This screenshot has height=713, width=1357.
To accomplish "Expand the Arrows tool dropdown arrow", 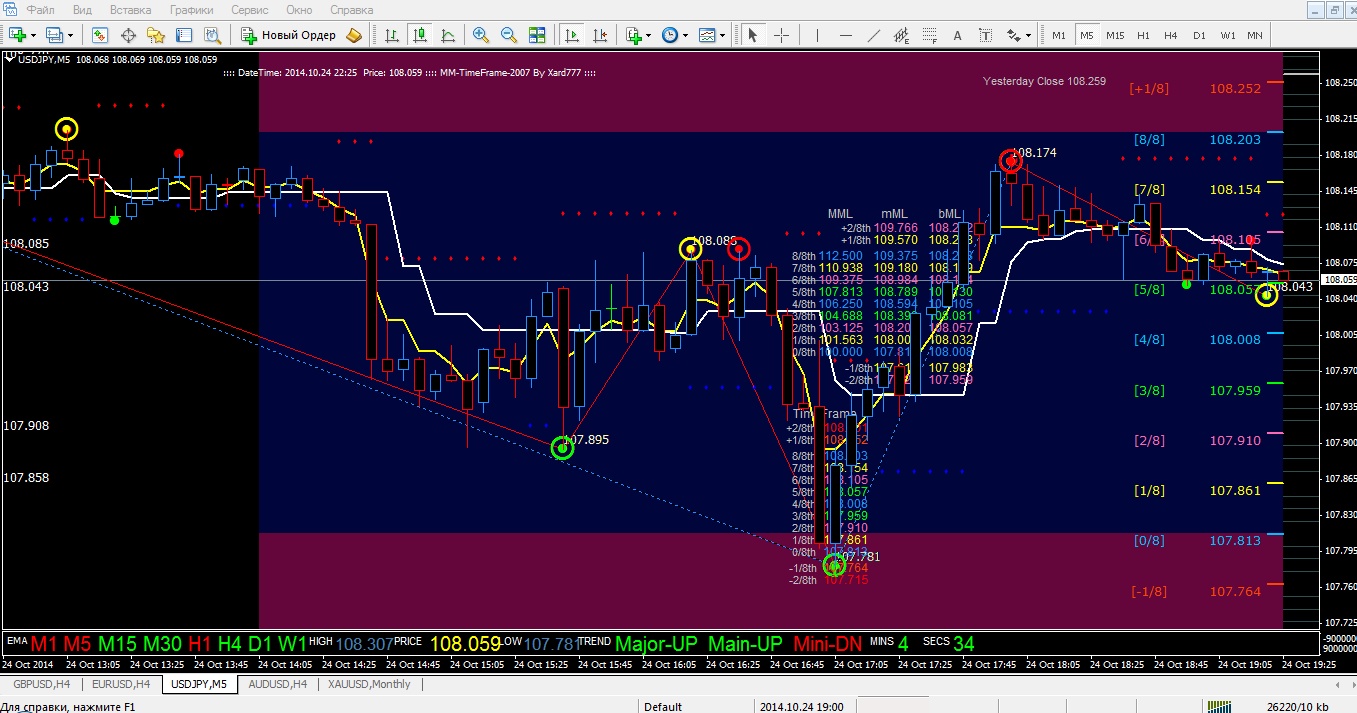I will 1029,35.
